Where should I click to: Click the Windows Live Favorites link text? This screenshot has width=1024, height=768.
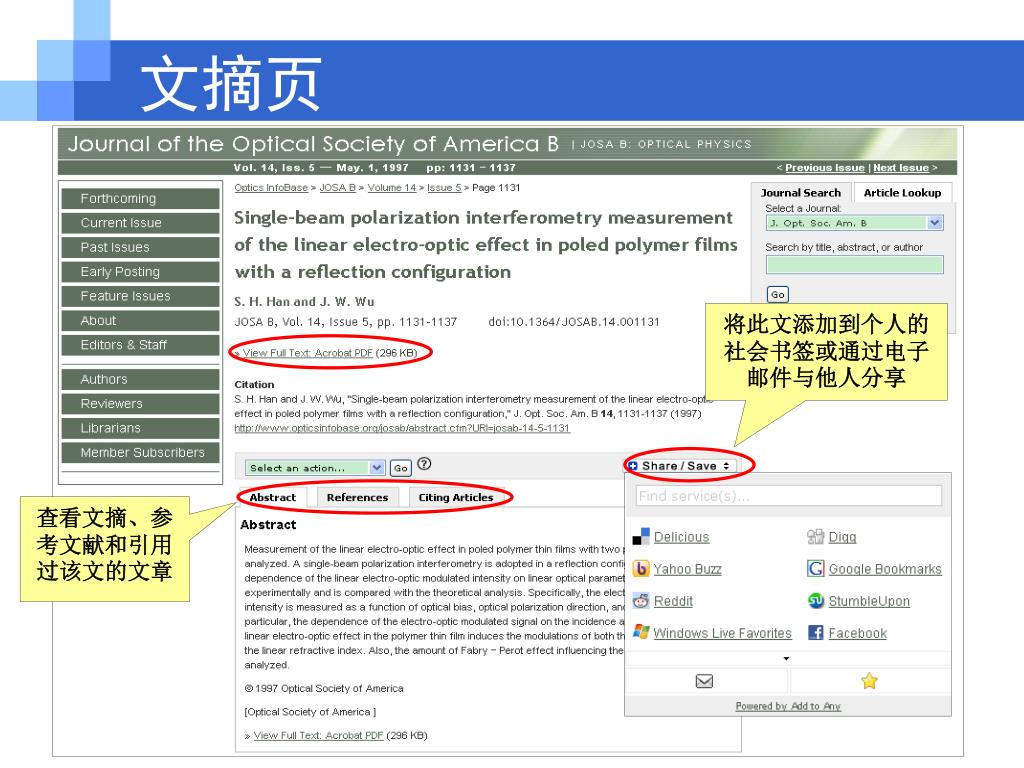point(722,633)
